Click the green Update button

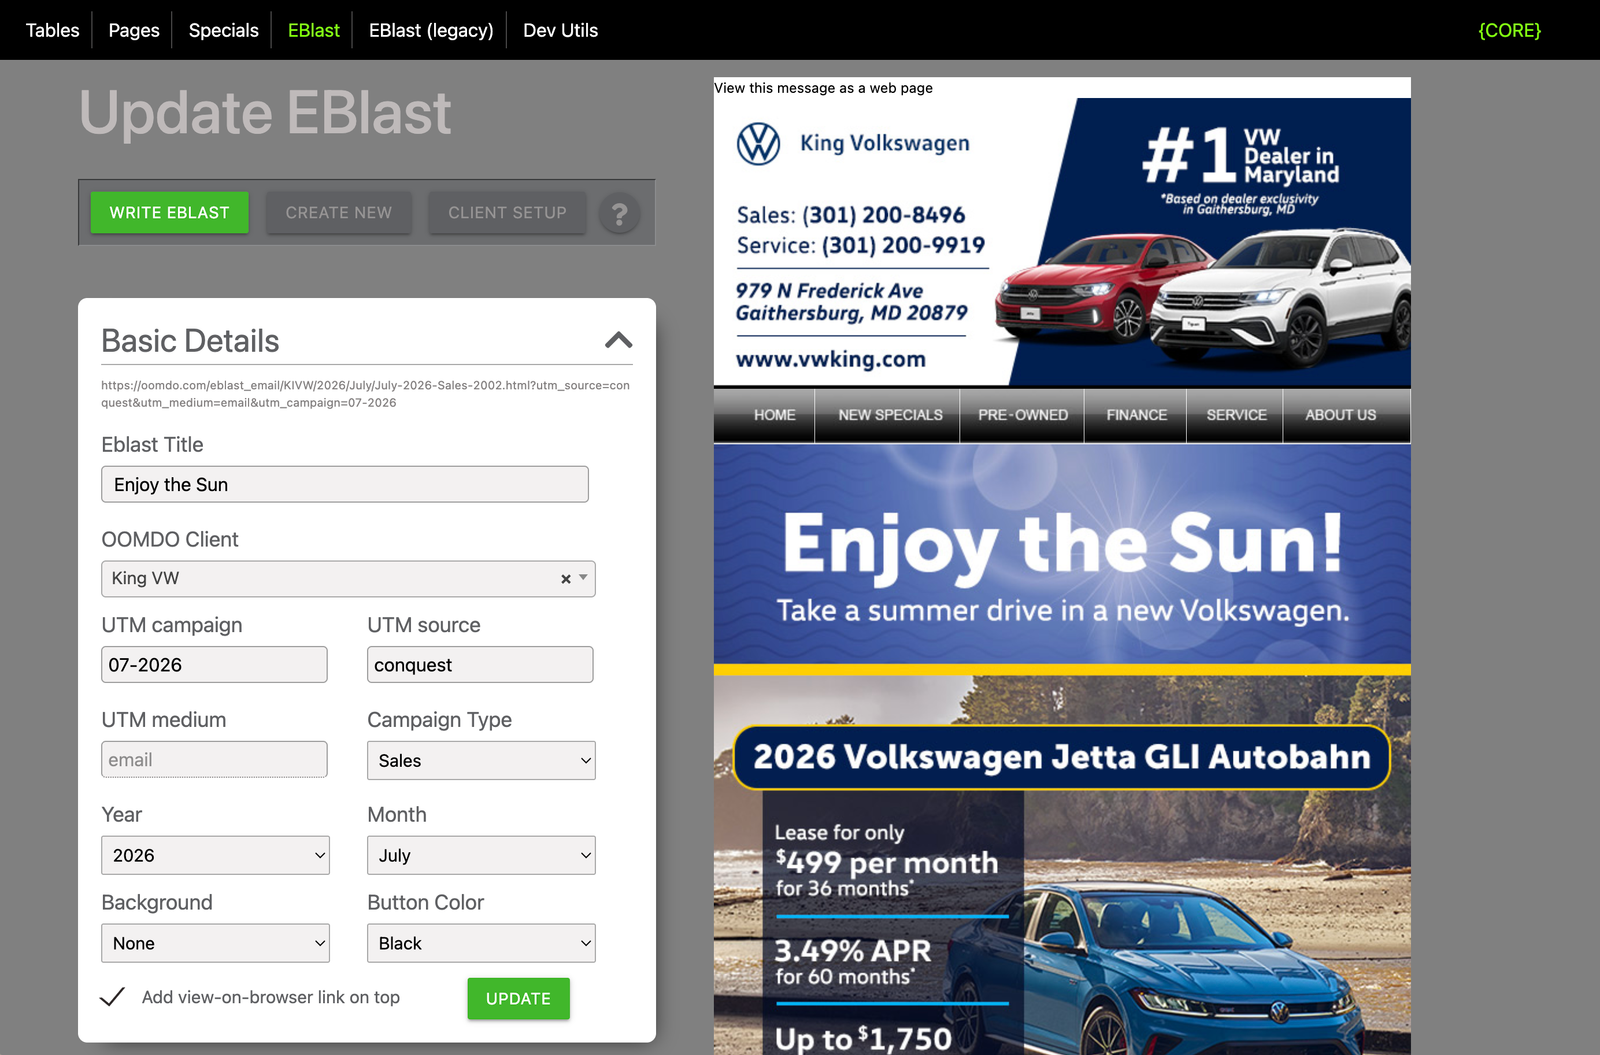[519, 999]
